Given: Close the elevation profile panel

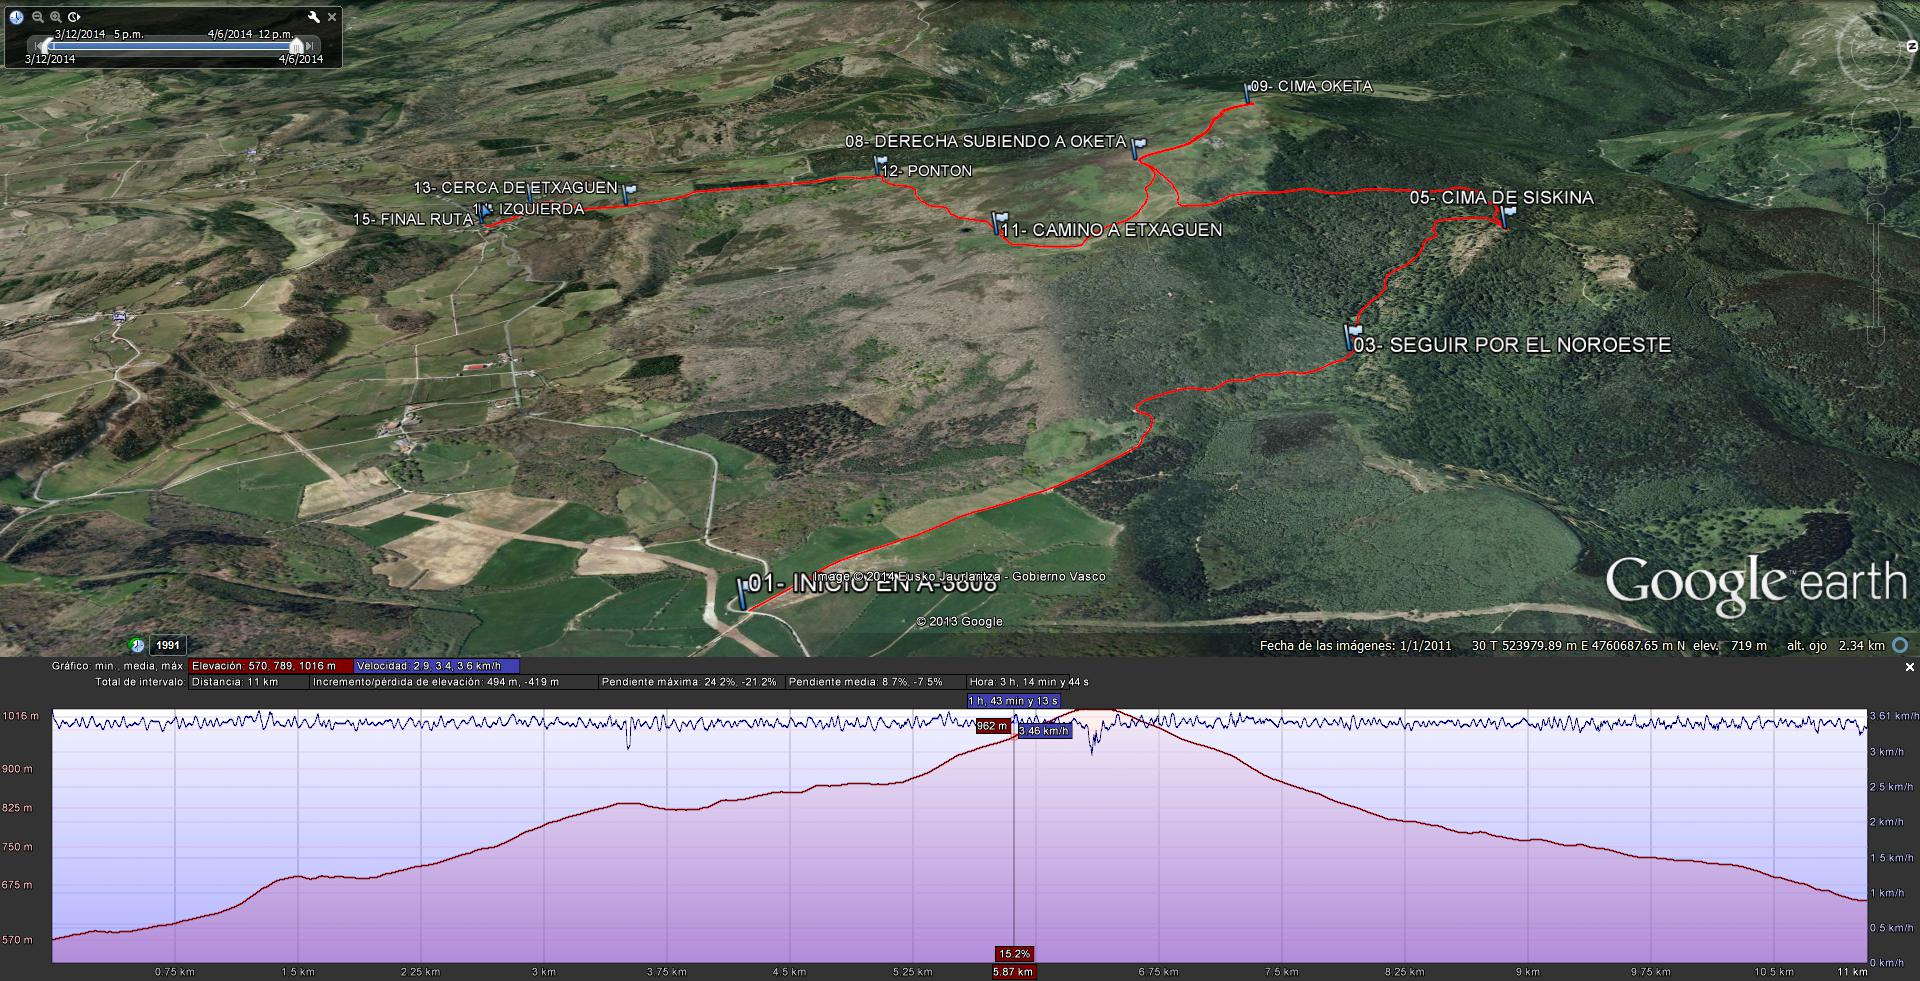Looking at the screenshot, I should tap(1909, 667).
